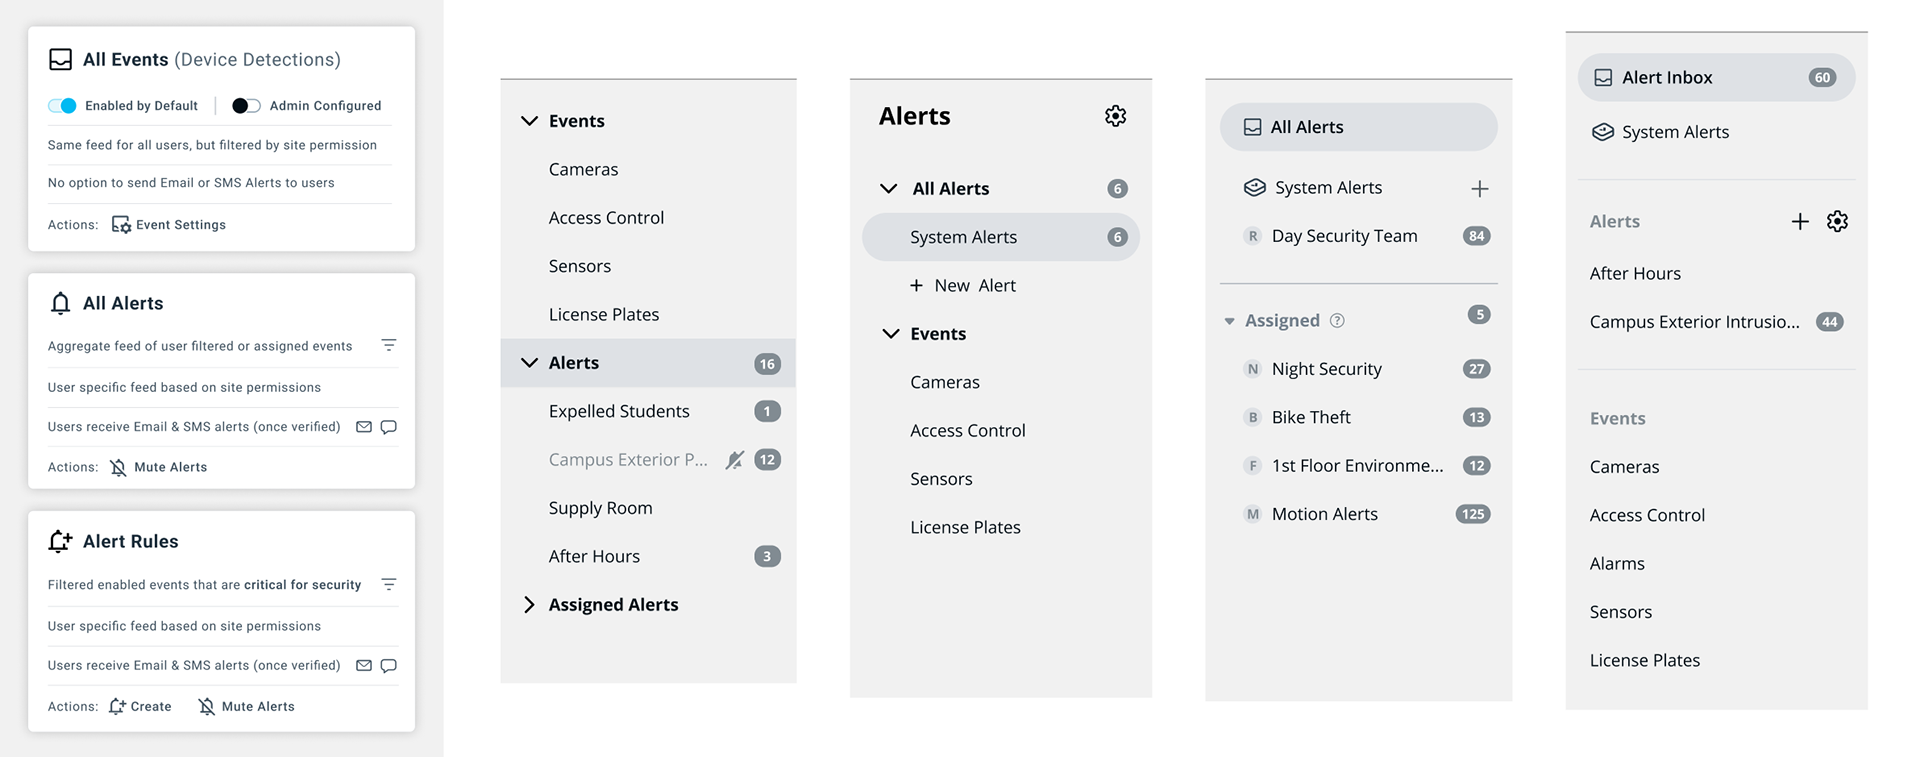Collapse the Assigned group triangle
Image resolution: width=1920 pixels, height=757 pixels.
pos(1229,321)
